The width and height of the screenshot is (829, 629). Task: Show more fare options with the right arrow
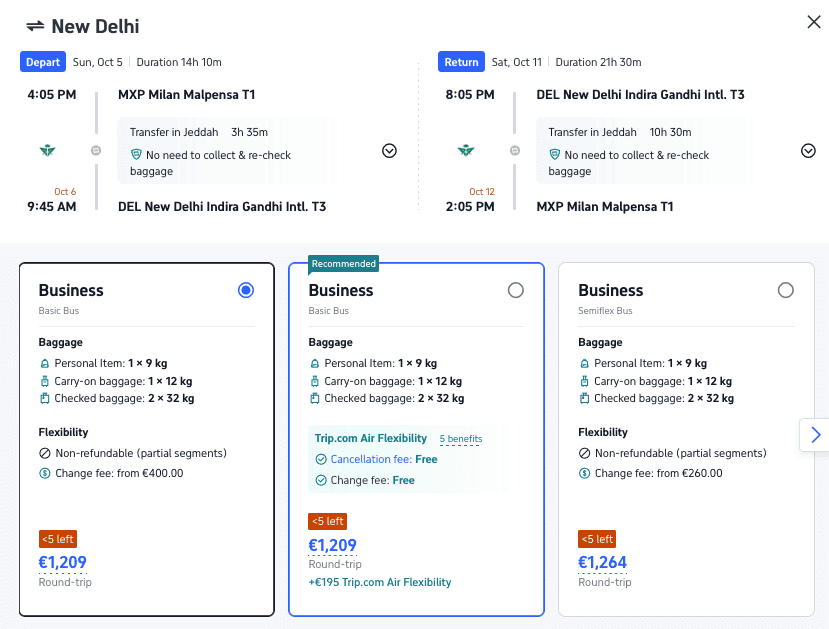tap(815, 434)
